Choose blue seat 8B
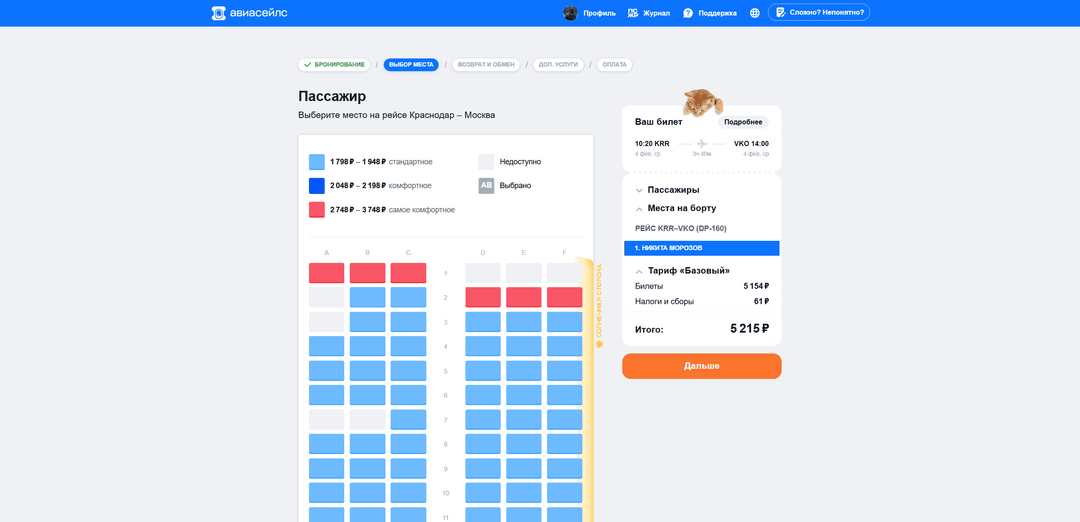 (x=368, y=444)
